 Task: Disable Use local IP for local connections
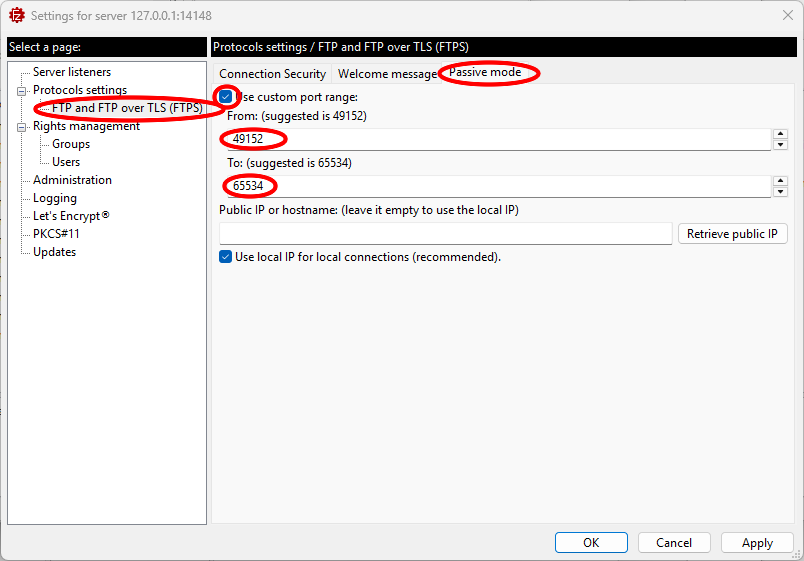click(x=226, y=257)
